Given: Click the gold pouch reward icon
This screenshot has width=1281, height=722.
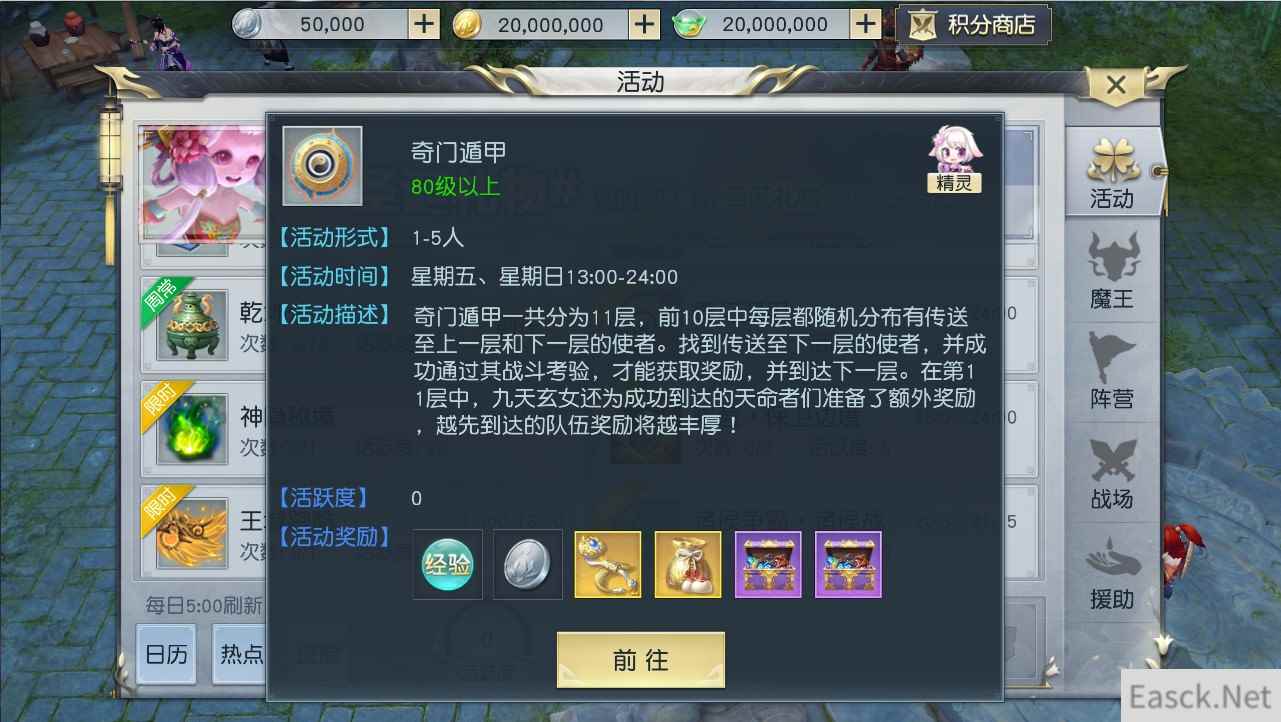Looking at the screenshot, I should click(x=688, y=564).
